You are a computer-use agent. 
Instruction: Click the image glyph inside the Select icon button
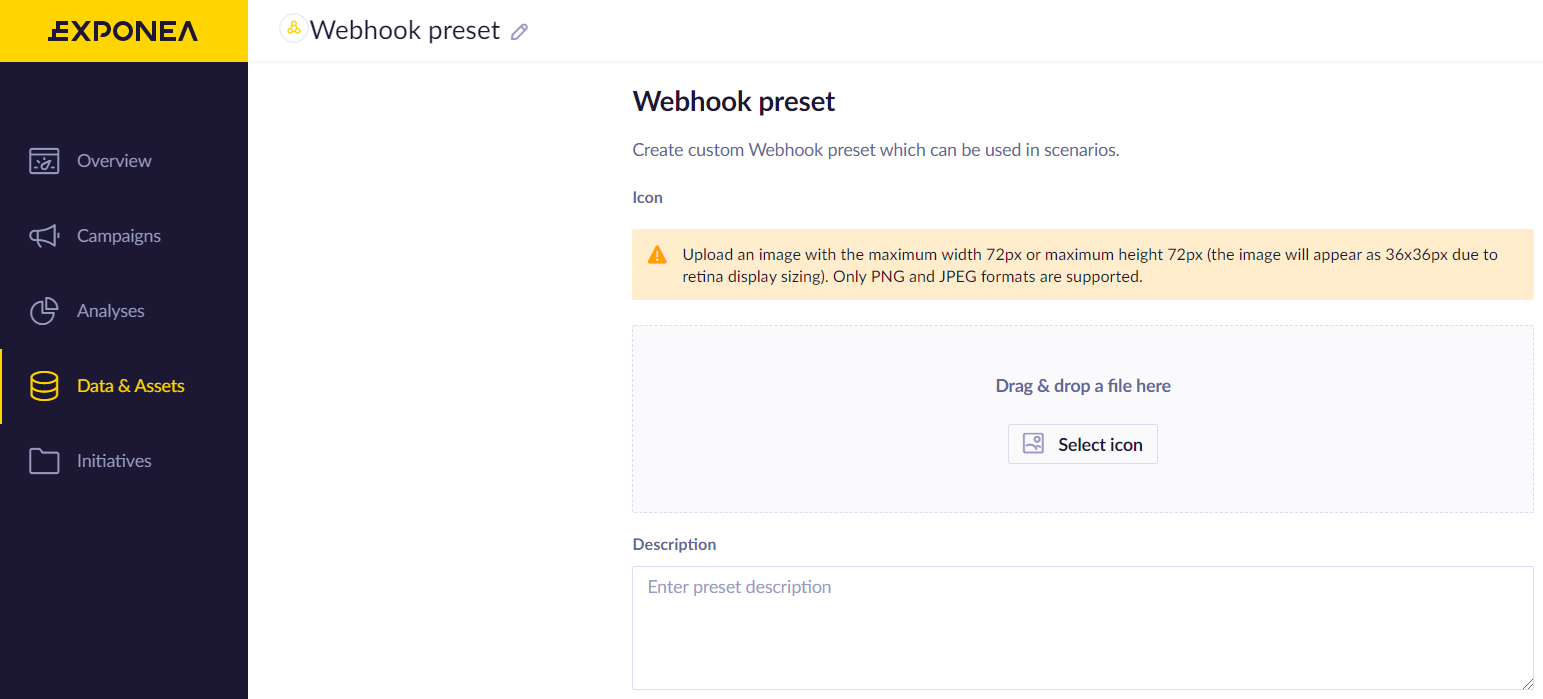(1033, 444)
